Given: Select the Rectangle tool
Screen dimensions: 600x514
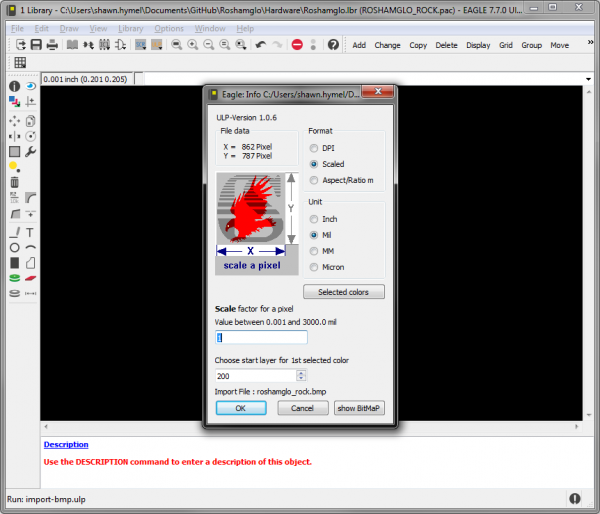Looking at the screenshot, I should click(15, 263).
